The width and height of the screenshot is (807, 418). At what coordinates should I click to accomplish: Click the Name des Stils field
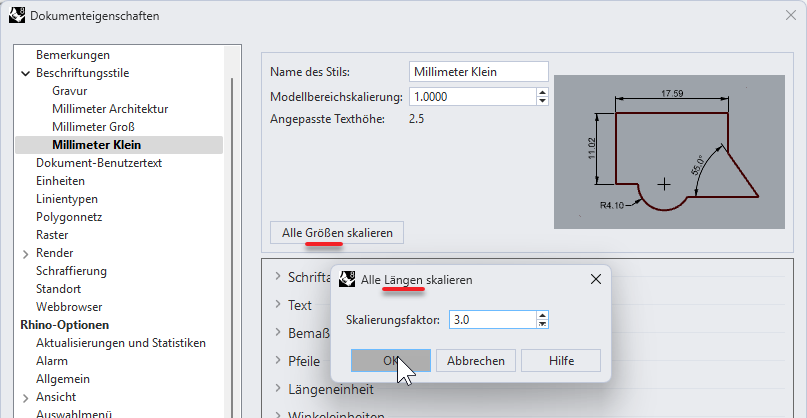[x=479, y=72]
